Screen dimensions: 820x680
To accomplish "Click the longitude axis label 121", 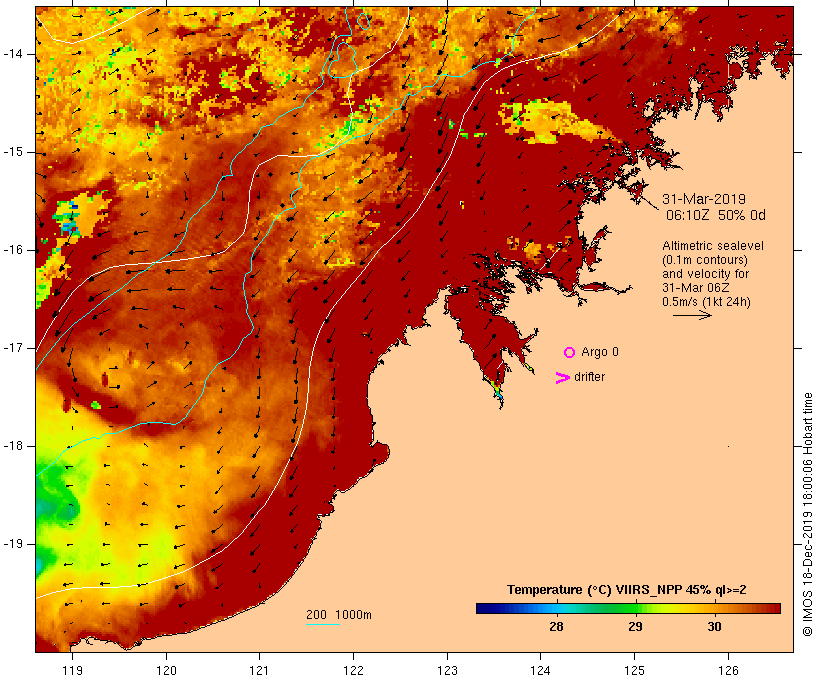I will (259, 670).
